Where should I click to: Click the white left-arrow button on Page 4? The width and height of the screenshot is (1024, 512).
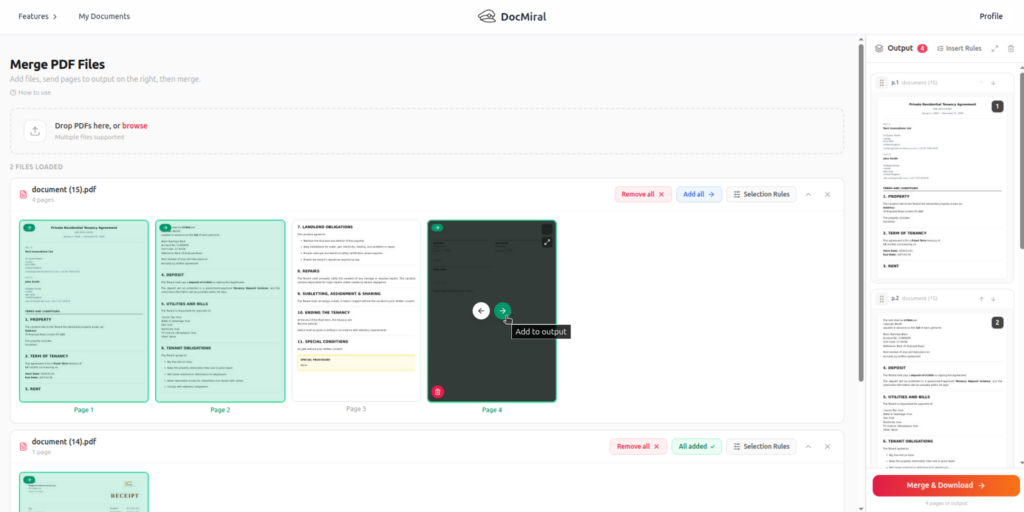(x=481, y=311)
